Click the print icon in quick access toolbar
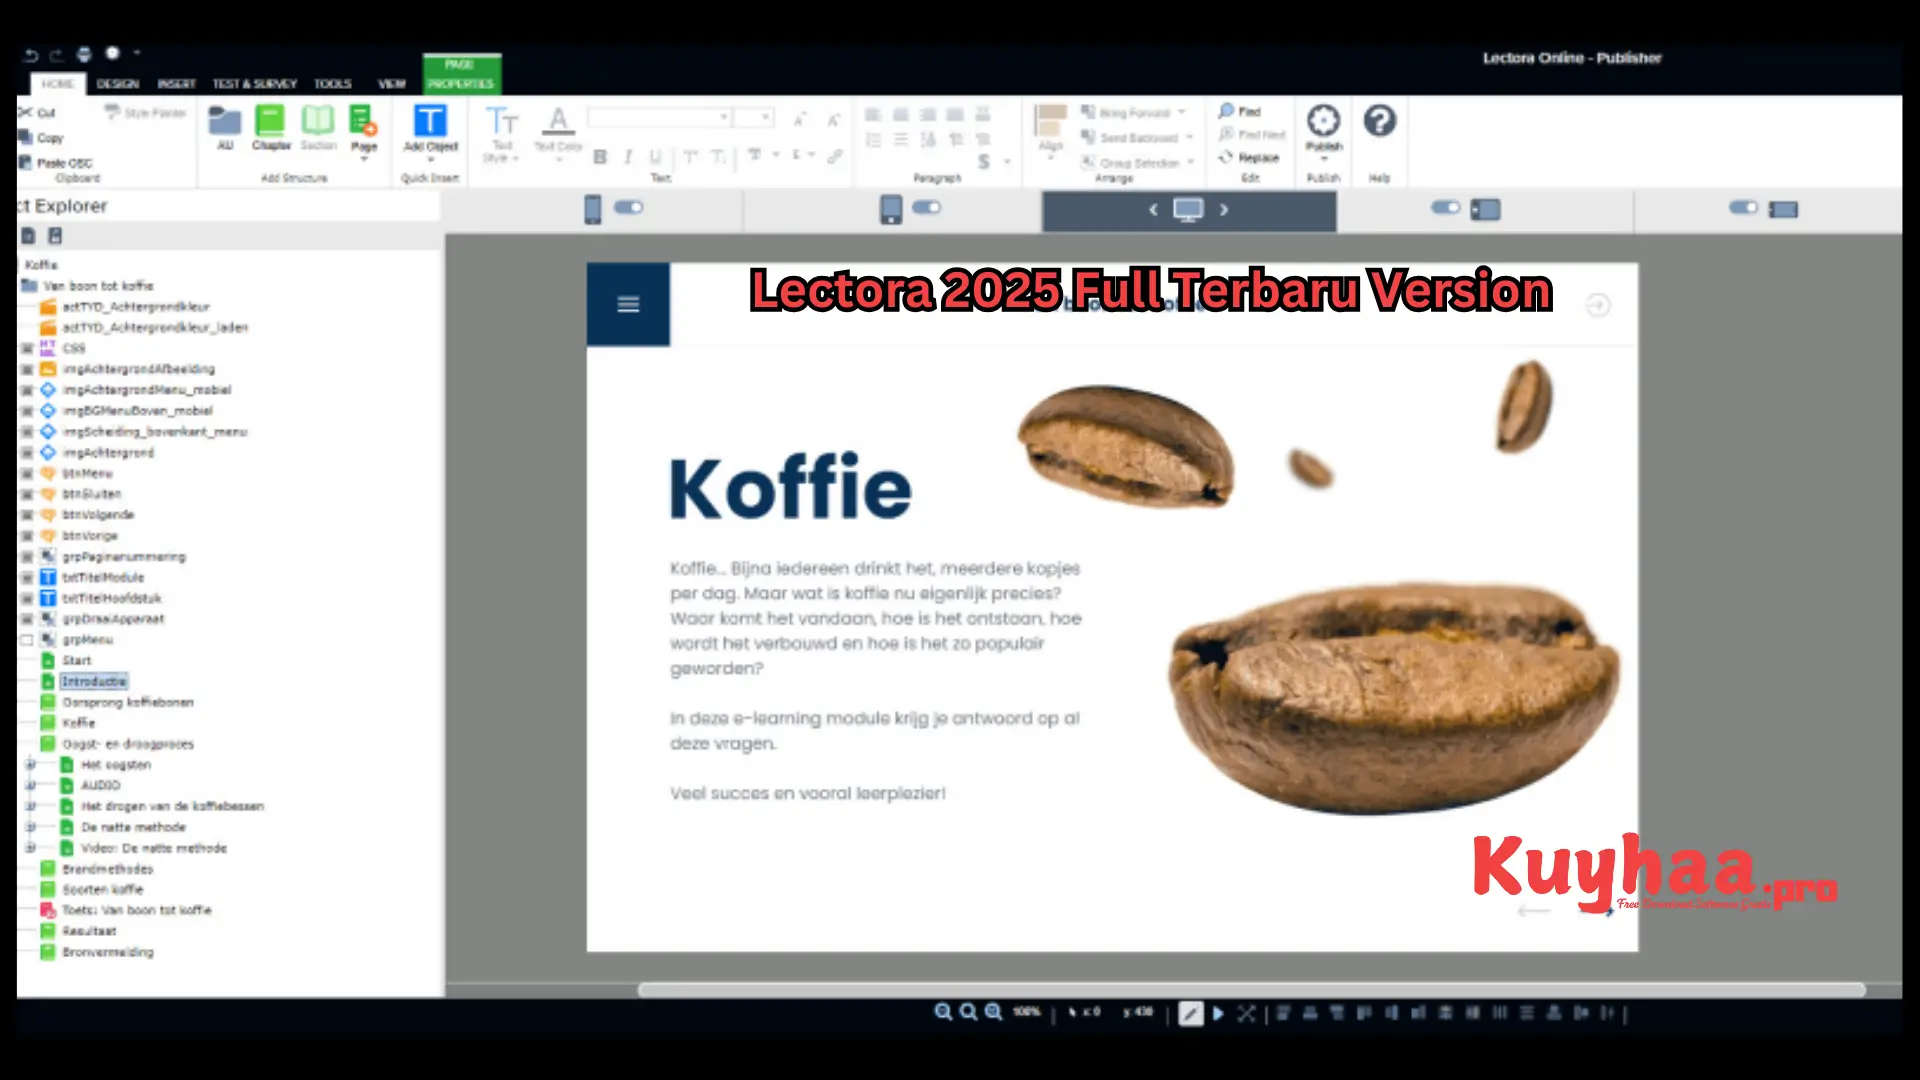The image size is (1920, 1080). point(84,54)
